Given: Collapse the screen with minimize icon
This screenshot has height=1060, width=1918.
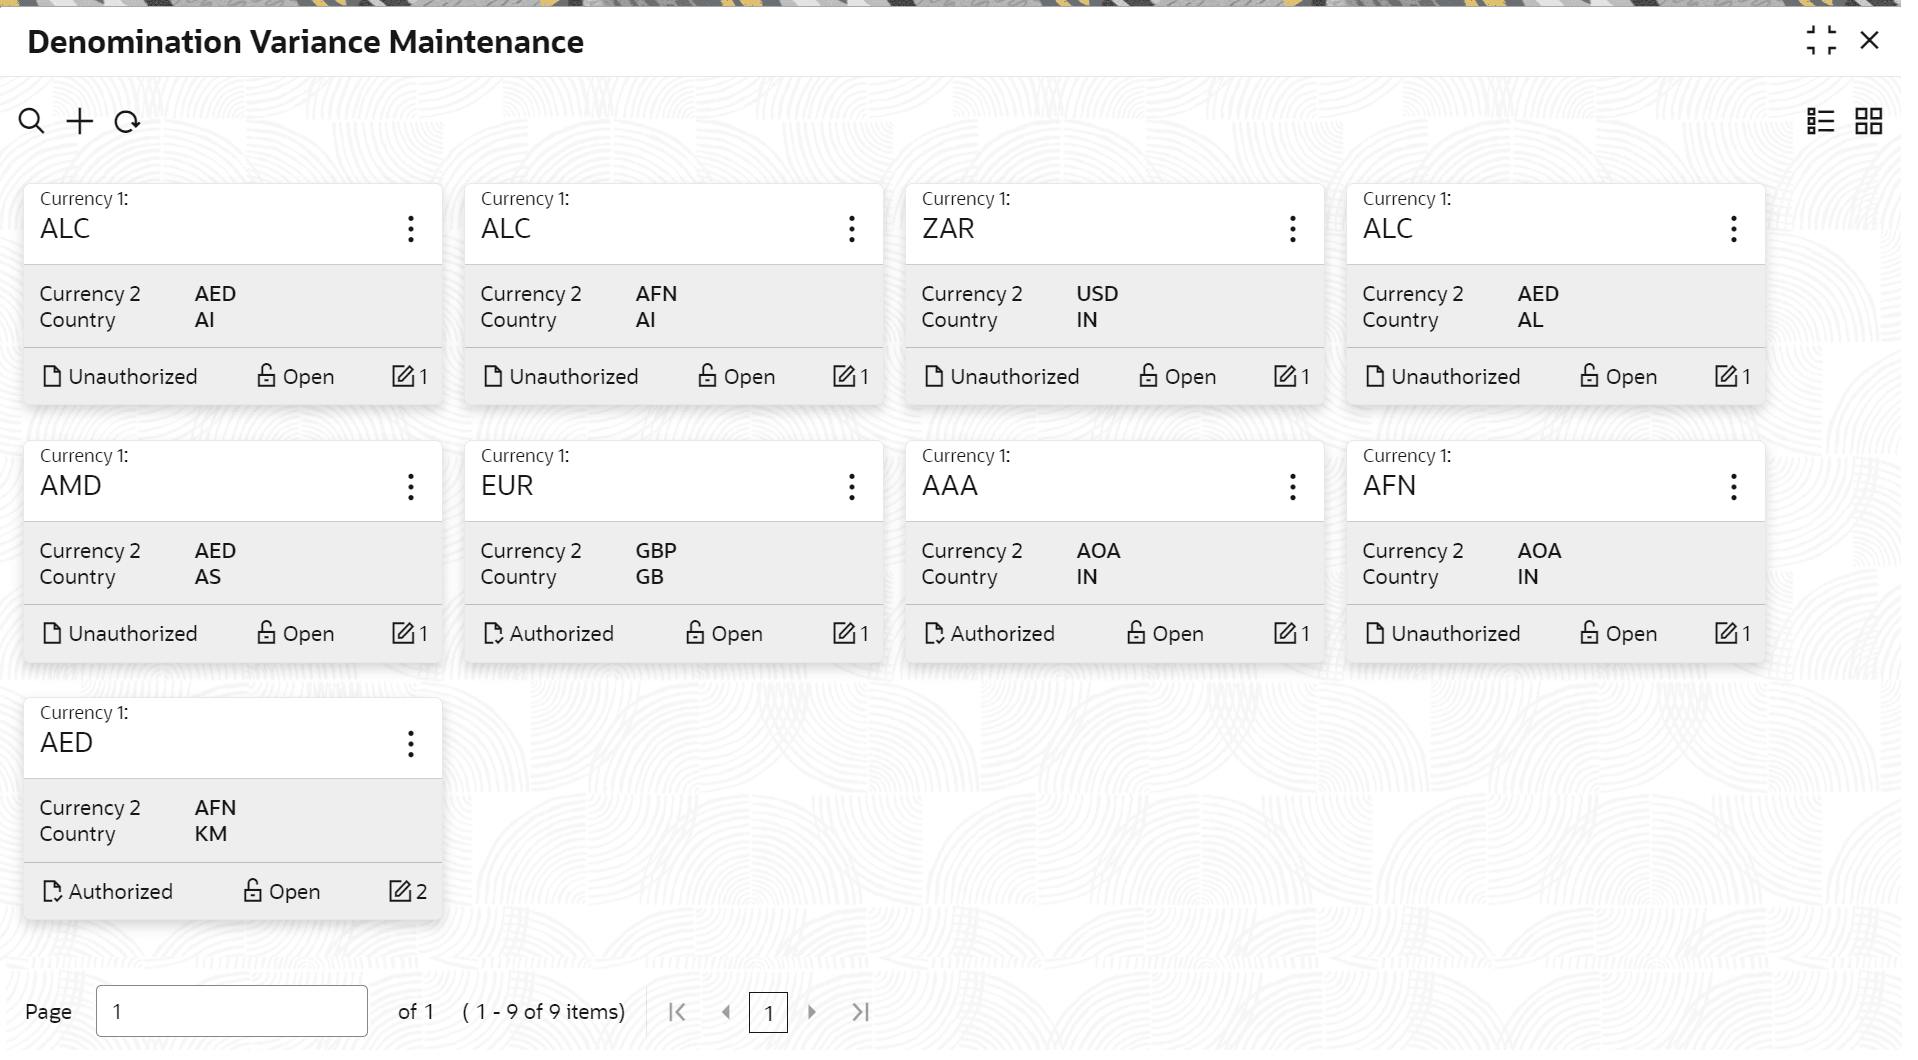Looking at the screenshot, I should point(1821,41).
